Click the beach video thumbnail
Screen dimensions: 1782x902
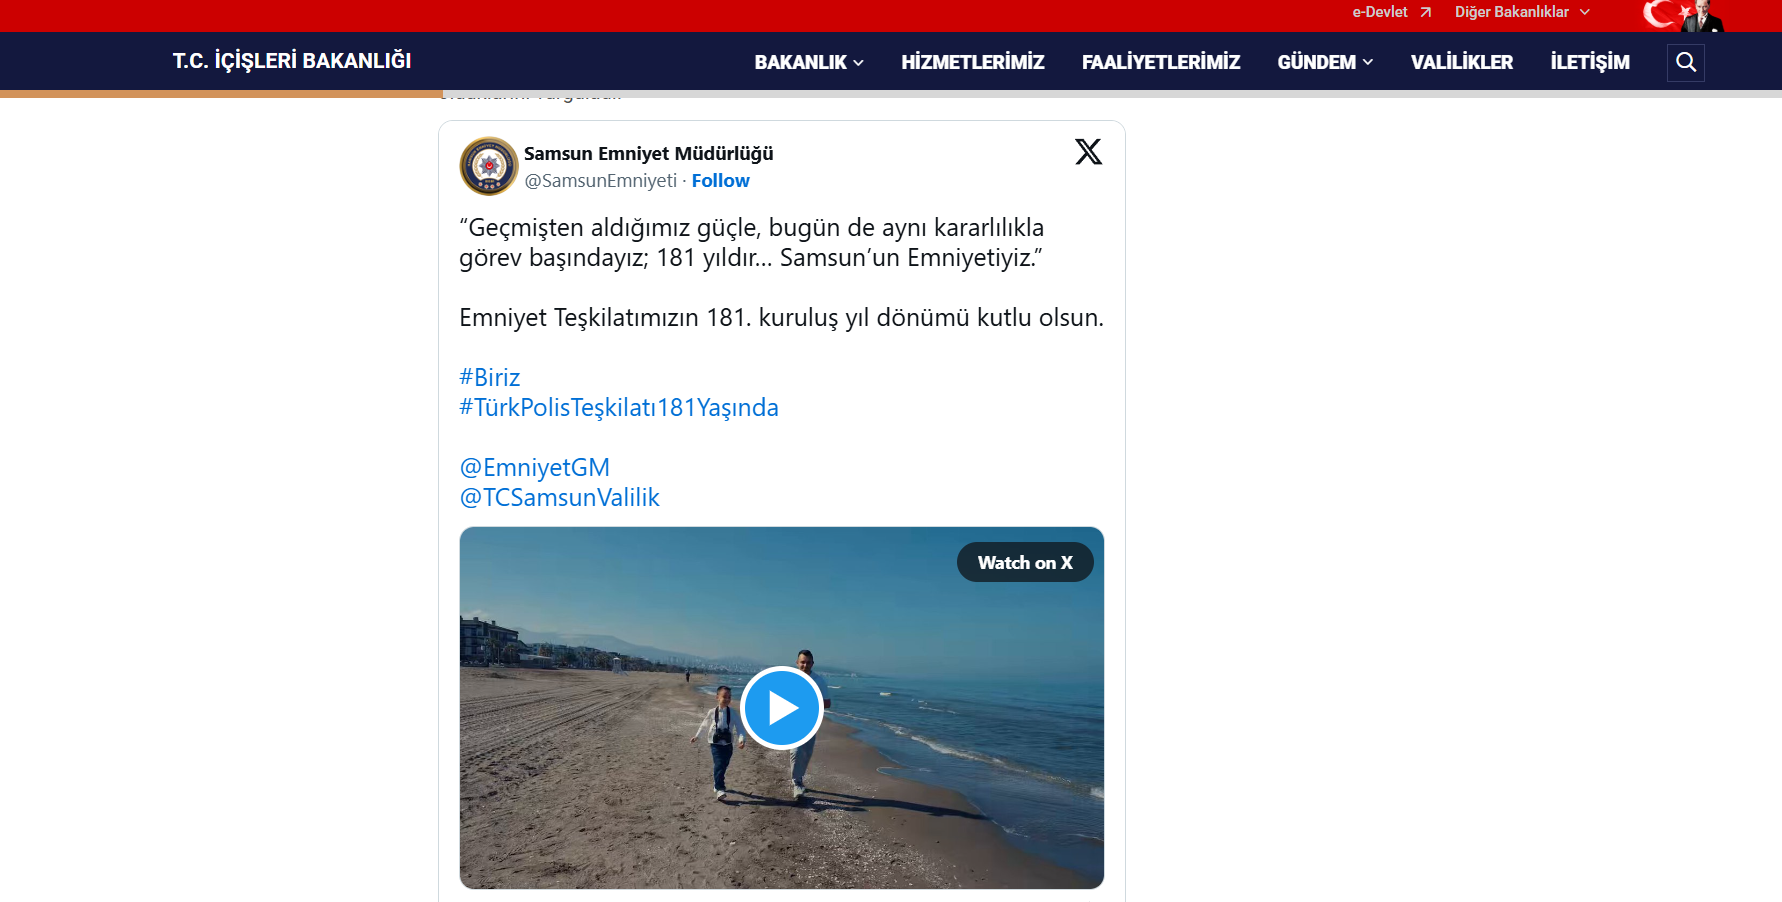point(781,708)
